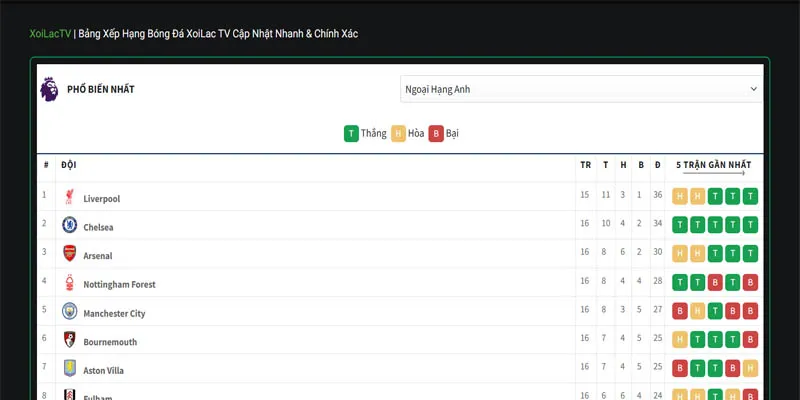
Task: Click the Nottingham Forest crest icon
Action: click(x=69, y=283)
